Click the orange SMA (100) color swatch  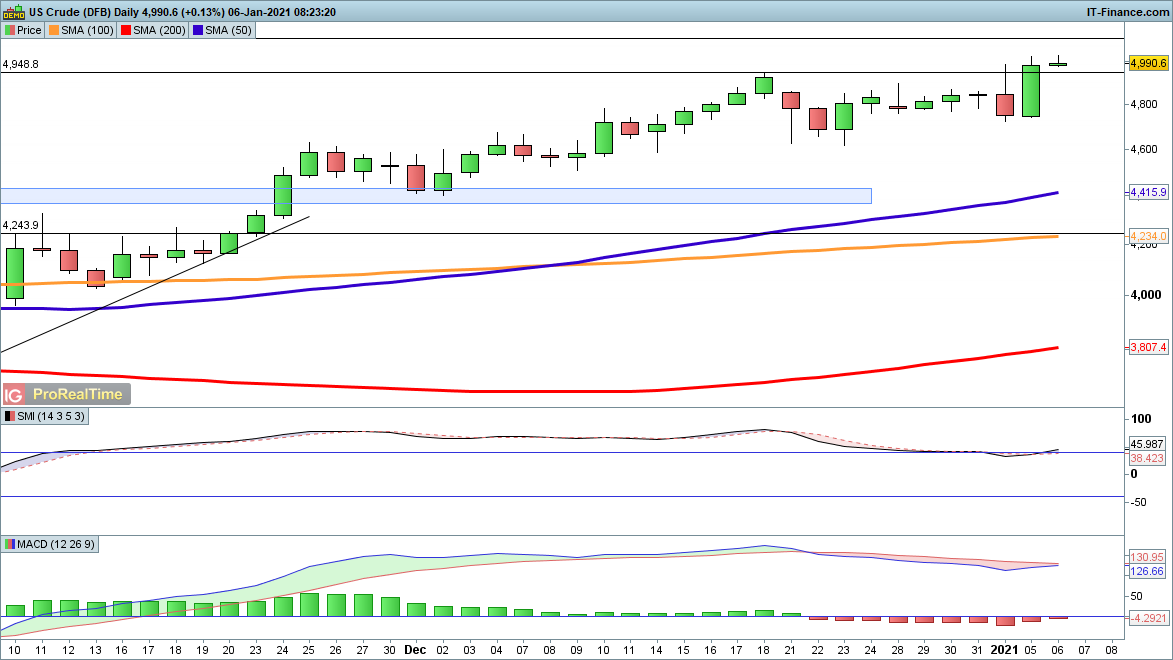pos(53,30)
